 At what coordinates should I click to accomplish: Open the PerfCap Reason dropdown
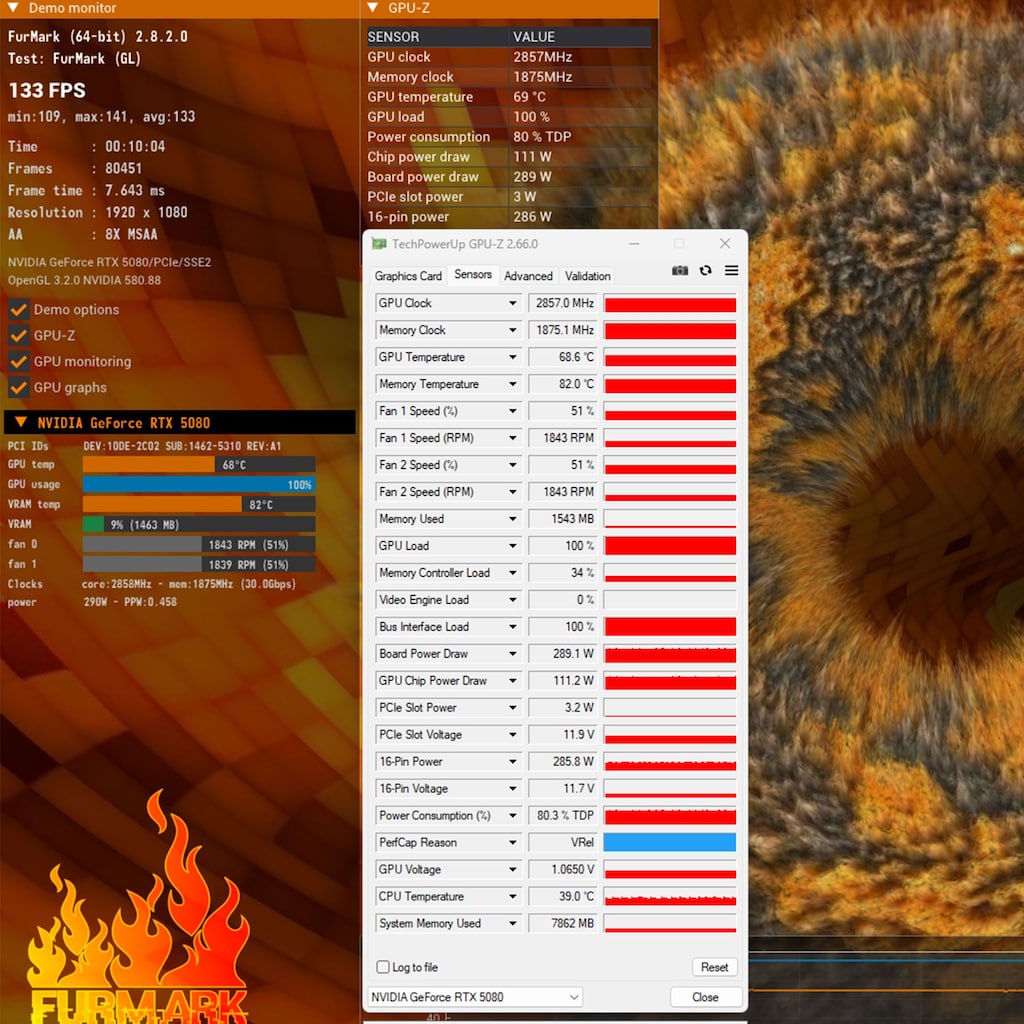(513, 842)
